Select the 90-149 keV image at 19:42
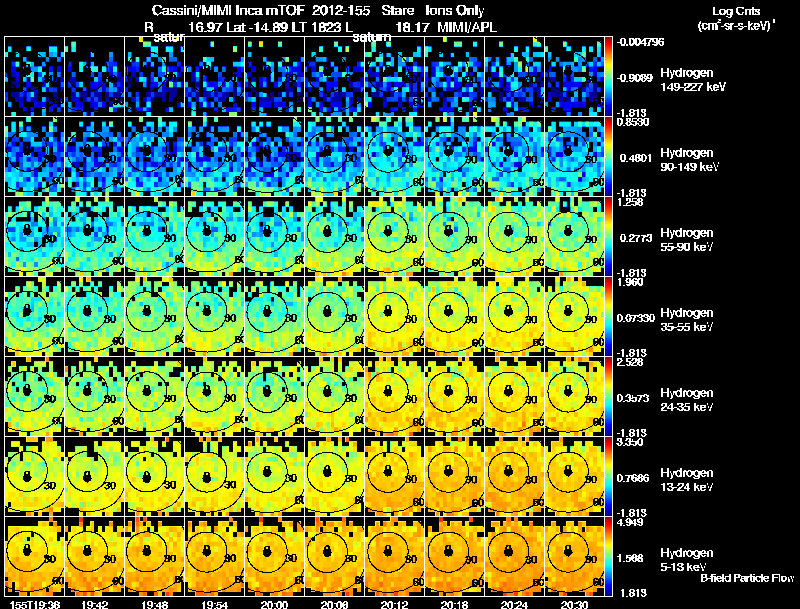 (x=94, y=157)
